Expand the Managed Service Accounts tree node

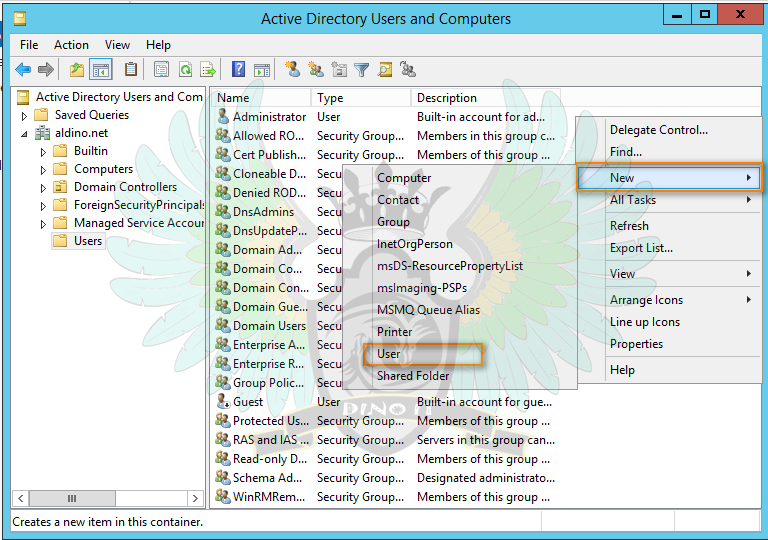pos(43,224)
